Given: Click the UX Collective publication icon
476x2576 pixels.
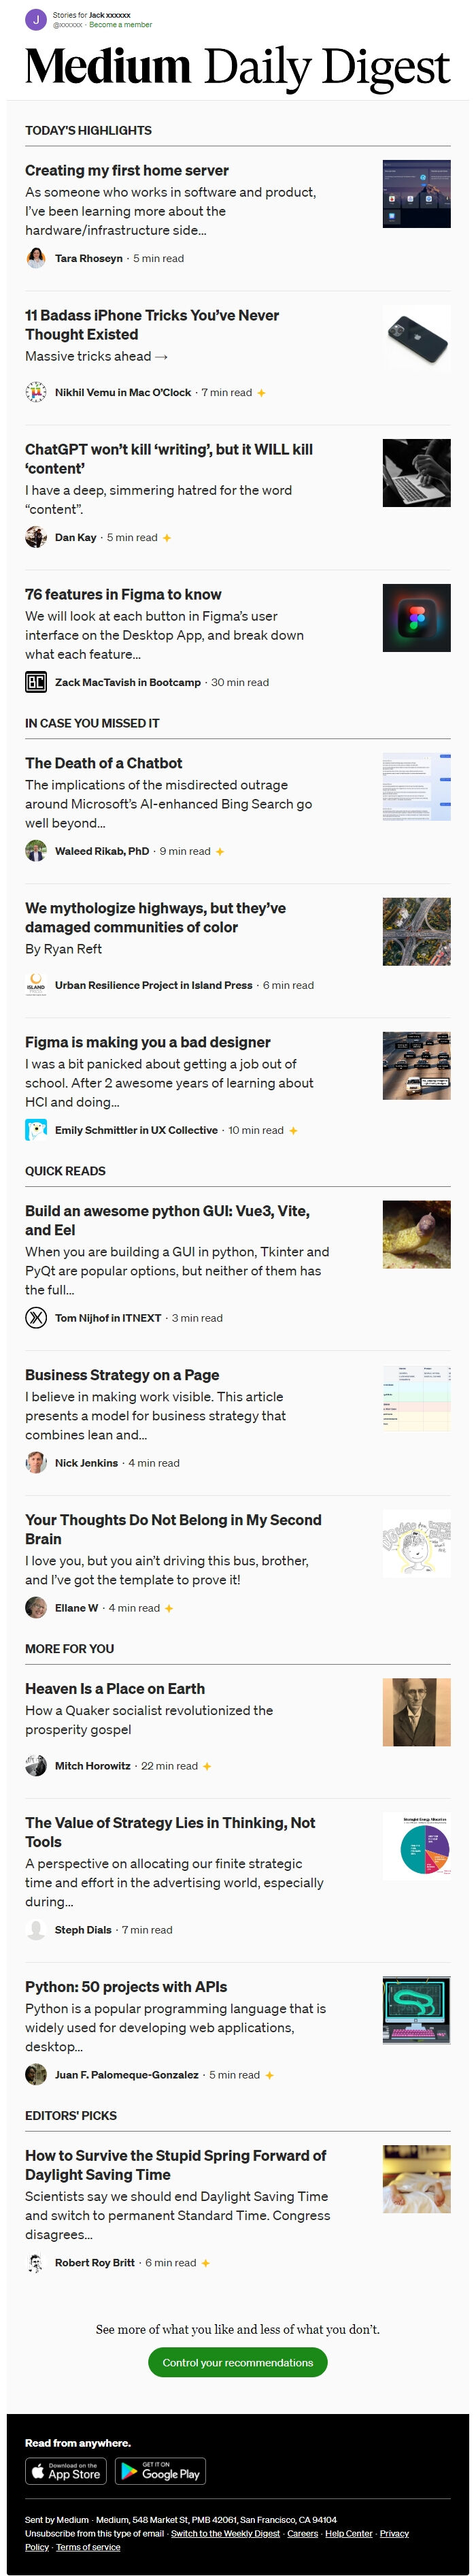Looking at the screenshot, I should click(x=36, y=1130).
